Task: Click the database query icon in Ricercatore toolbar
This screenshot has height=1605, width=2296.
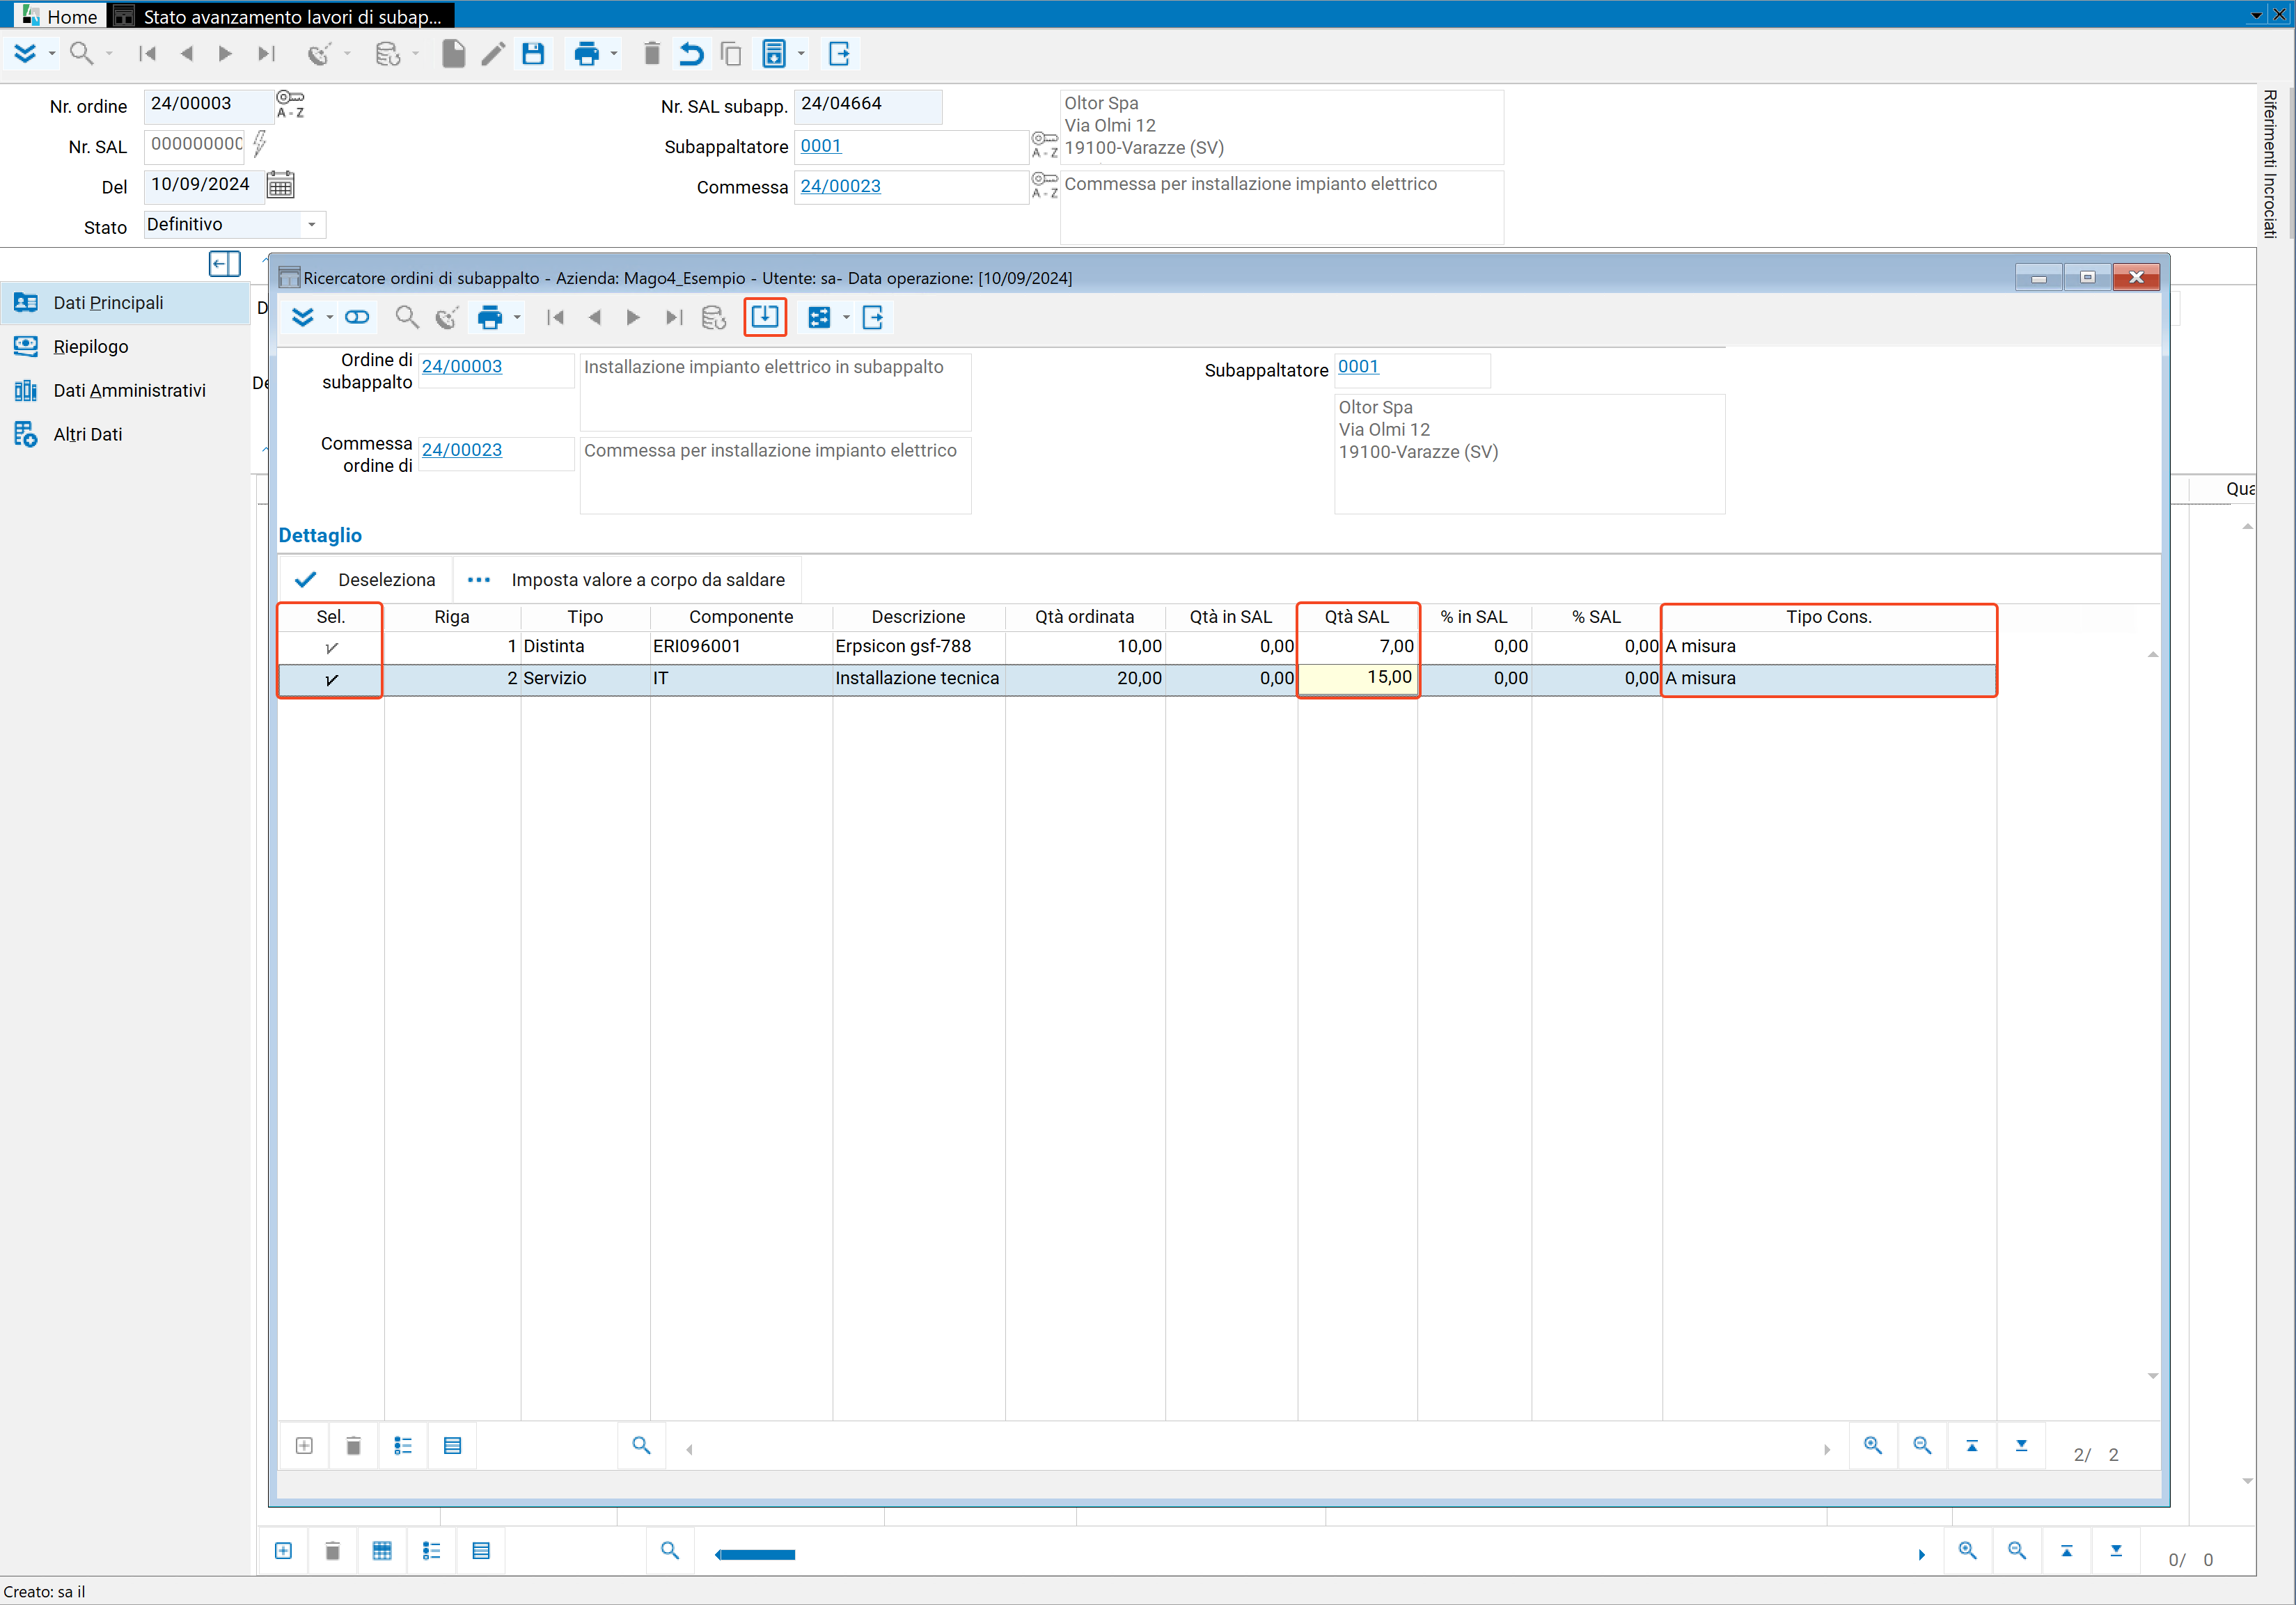Action: (x=713, y=318)
